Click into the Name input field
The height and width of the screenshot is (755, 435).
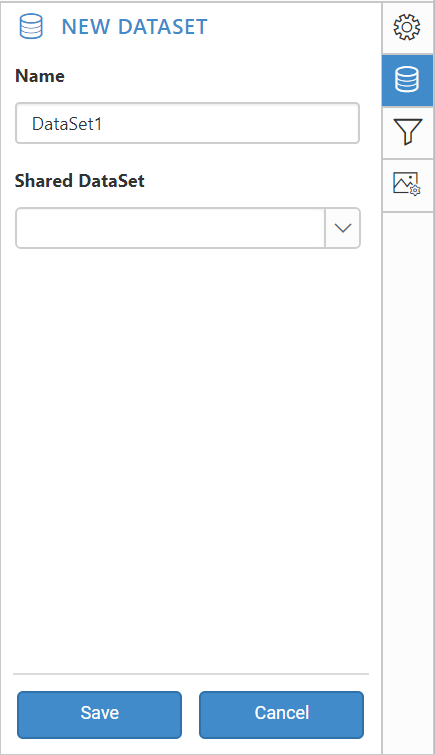coord(187,123)
